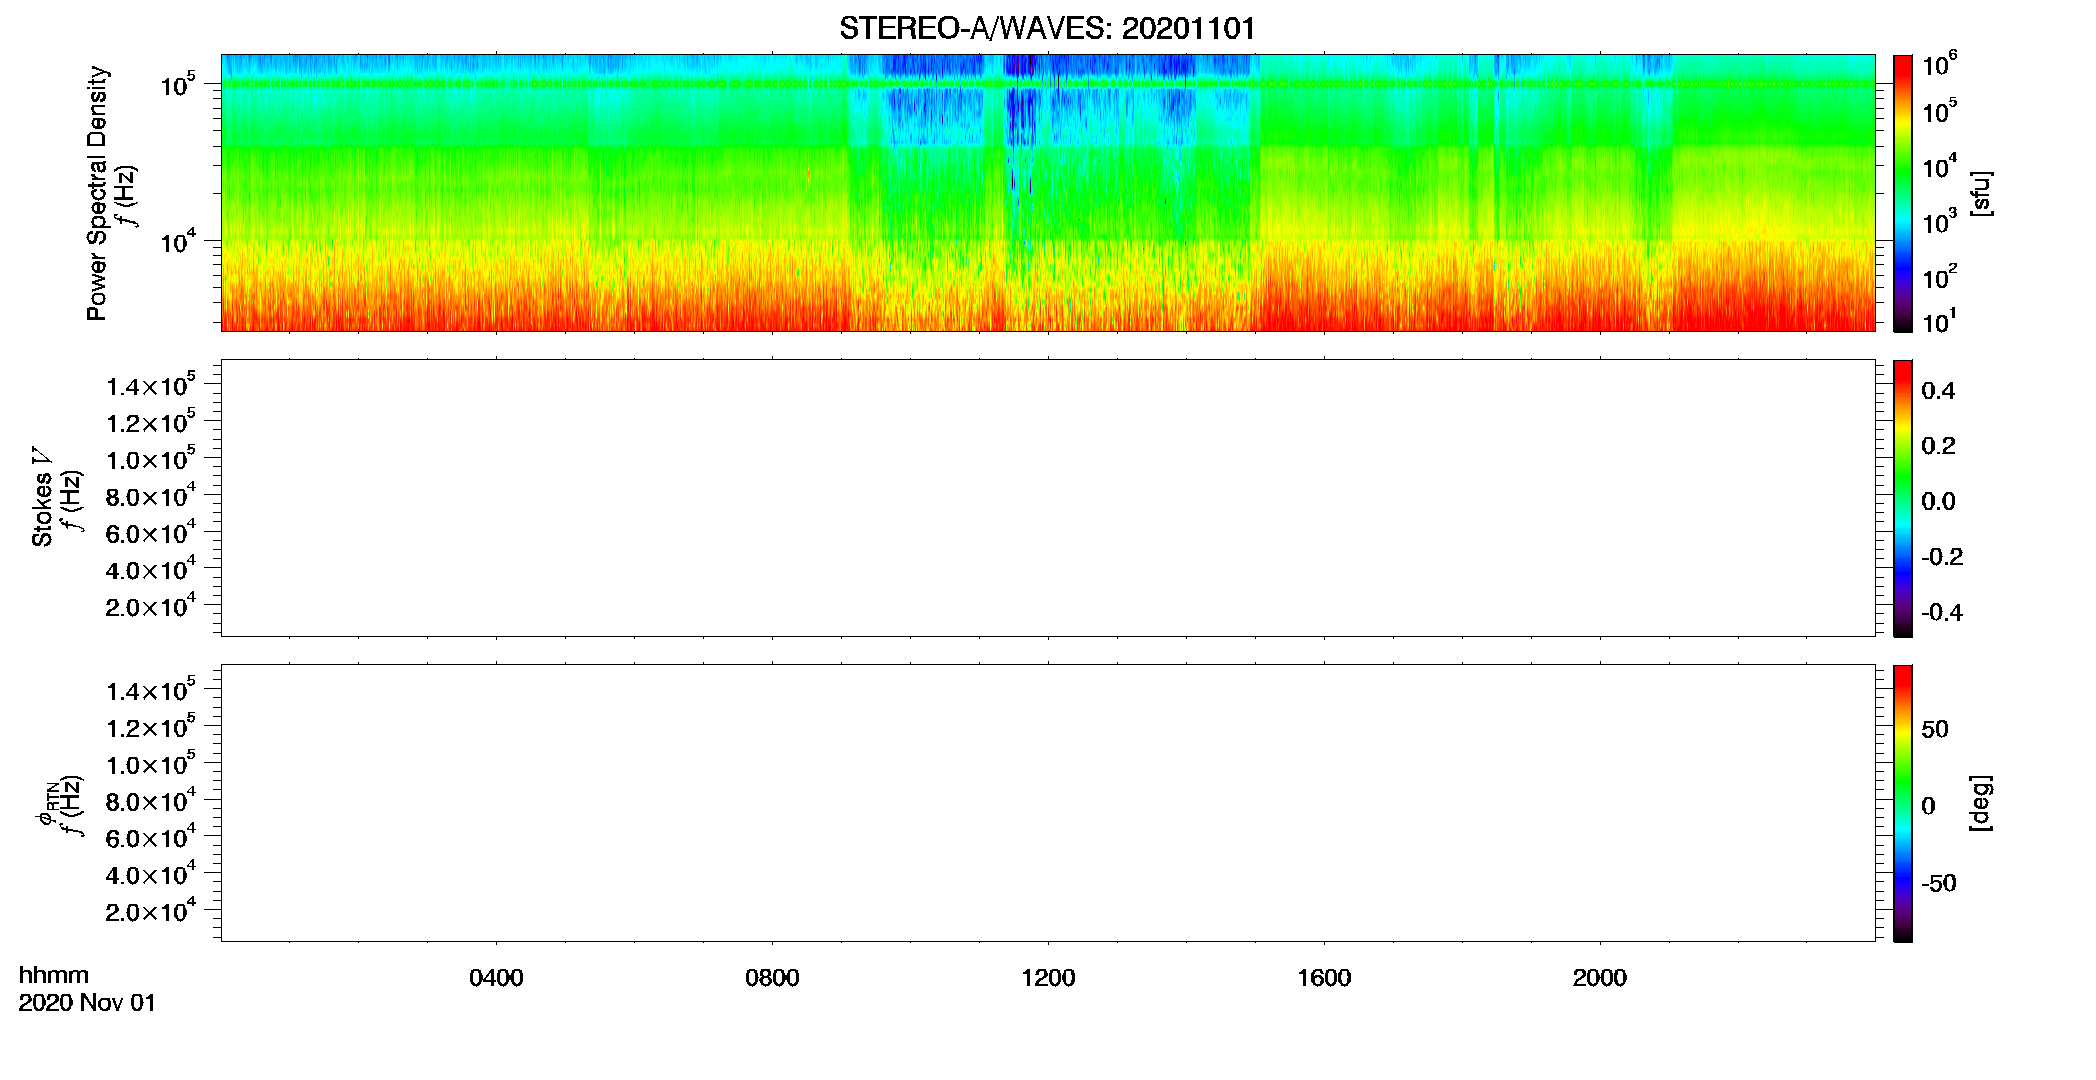The image size is (2096, 1080).
Task: Click the hhmm time format label
Action: (53, 975)
